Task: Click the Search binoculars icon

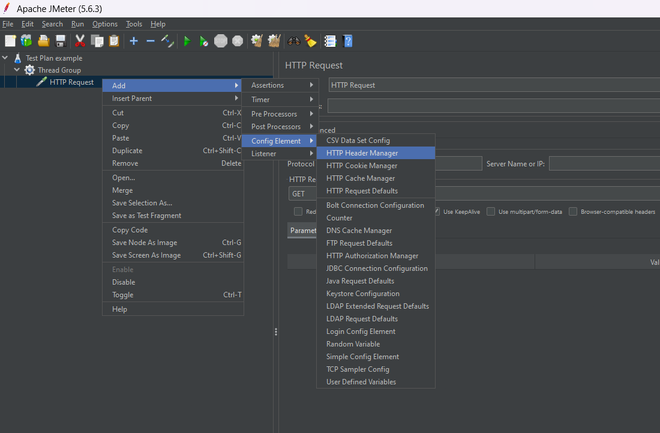Action: 293,41
